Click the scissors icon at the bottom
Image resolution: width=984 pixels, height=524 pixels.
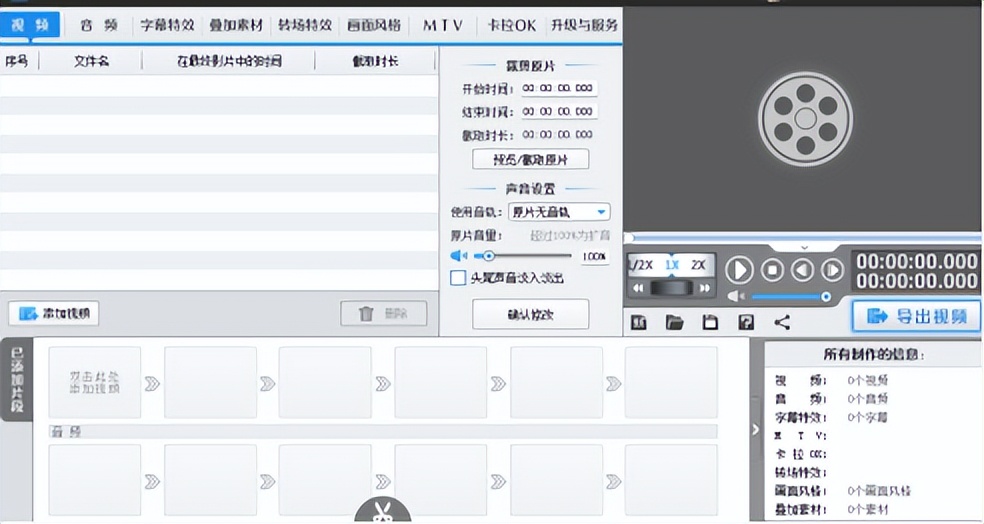coord(383,511)
